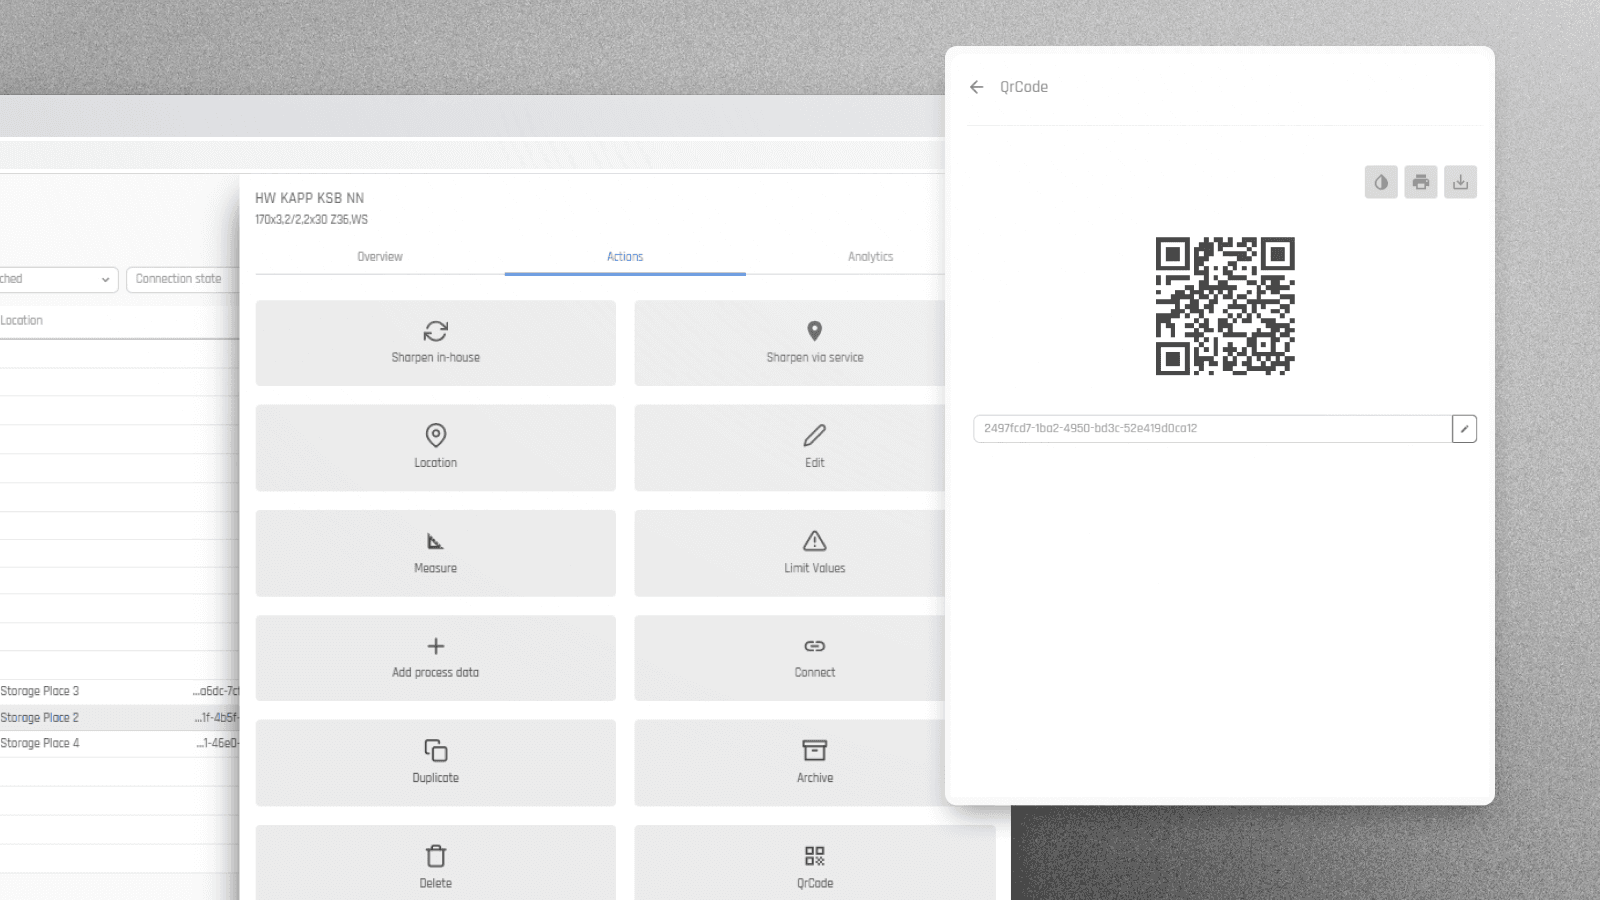
Task: Click the Archive box icon
Action: tap(815, 750)
